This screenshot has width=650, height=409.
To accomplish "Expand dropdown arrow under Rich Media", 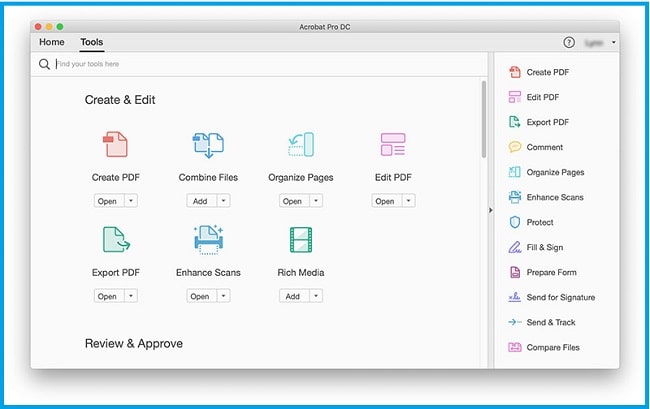I will point(316,296).
